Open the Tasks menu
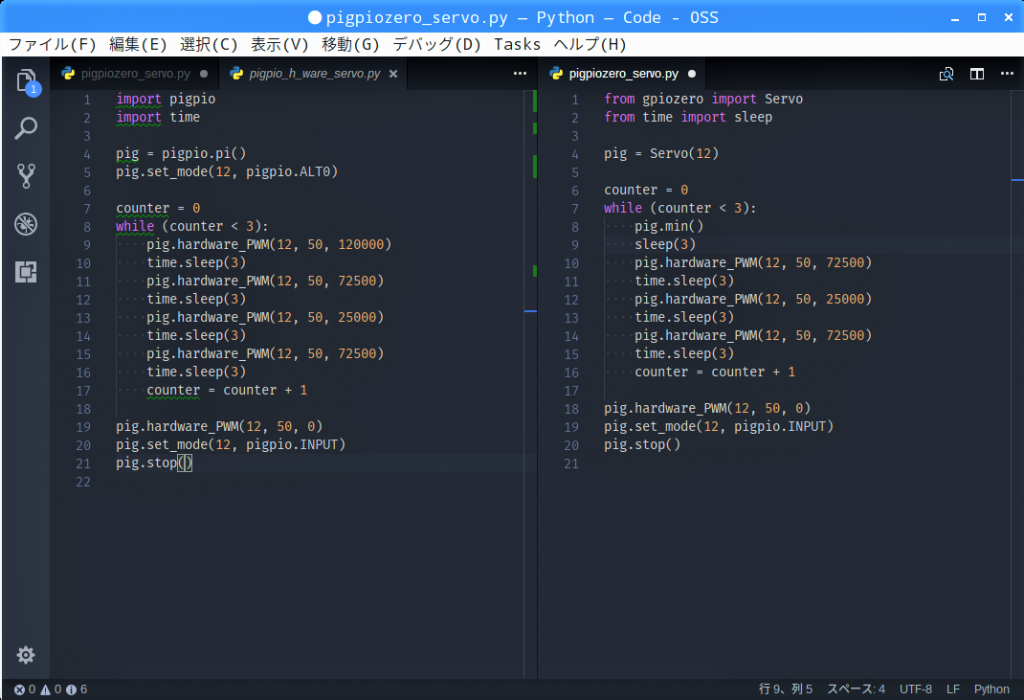This screenshot has height=700, width=1024. 517,44
